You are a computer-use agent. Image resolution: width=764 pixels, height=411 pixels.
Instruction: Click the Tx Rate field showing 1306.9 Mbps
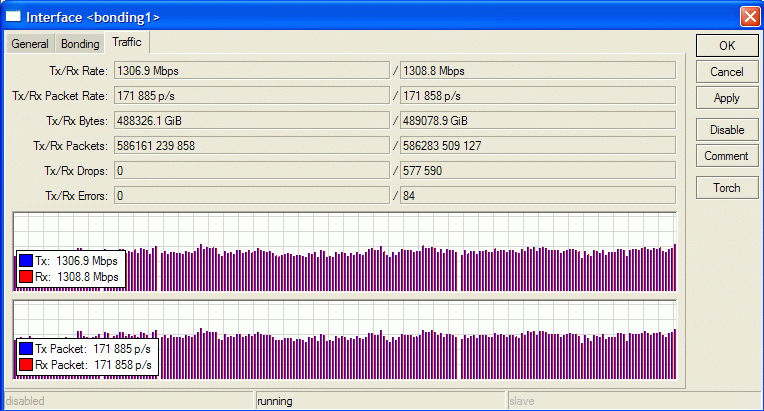[x=252, y=71]
